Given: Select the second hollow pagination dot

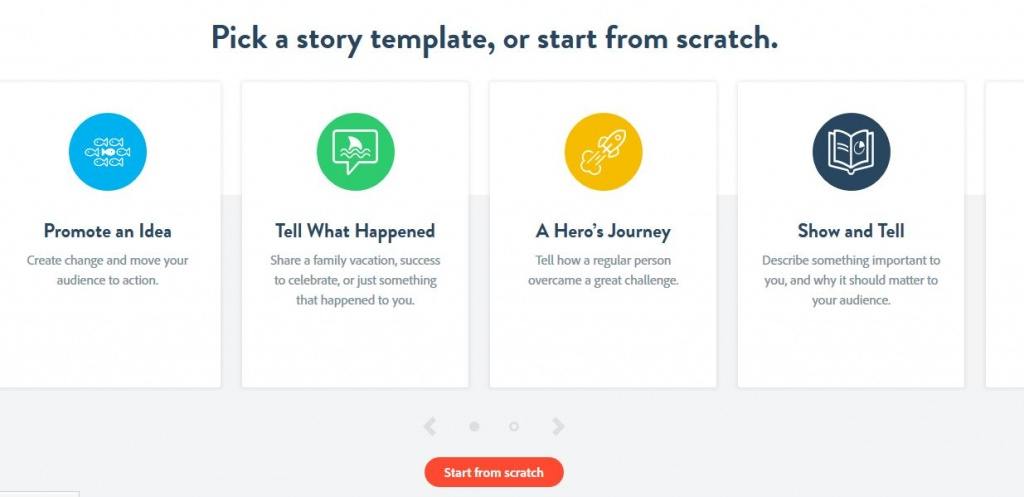Looking at the screenshot, I should [x=513, y=426].
